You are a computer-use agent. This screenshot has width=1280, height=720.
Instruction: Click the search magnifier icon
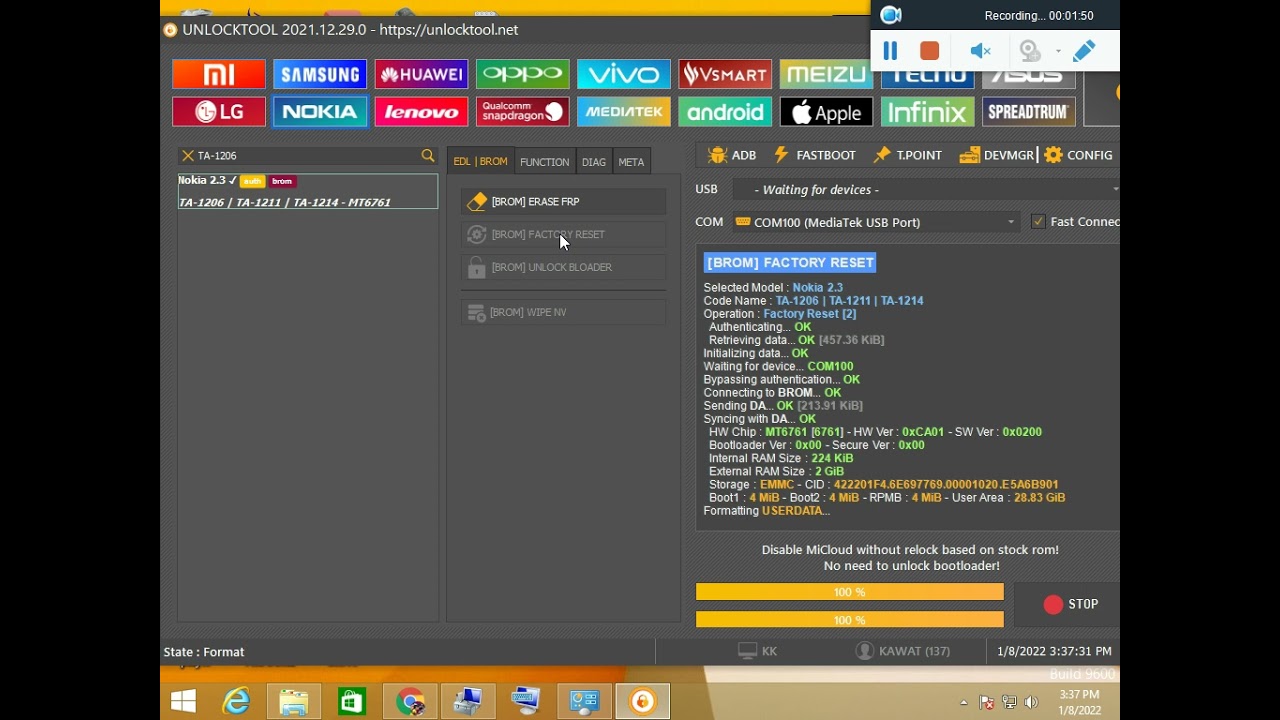428,156
